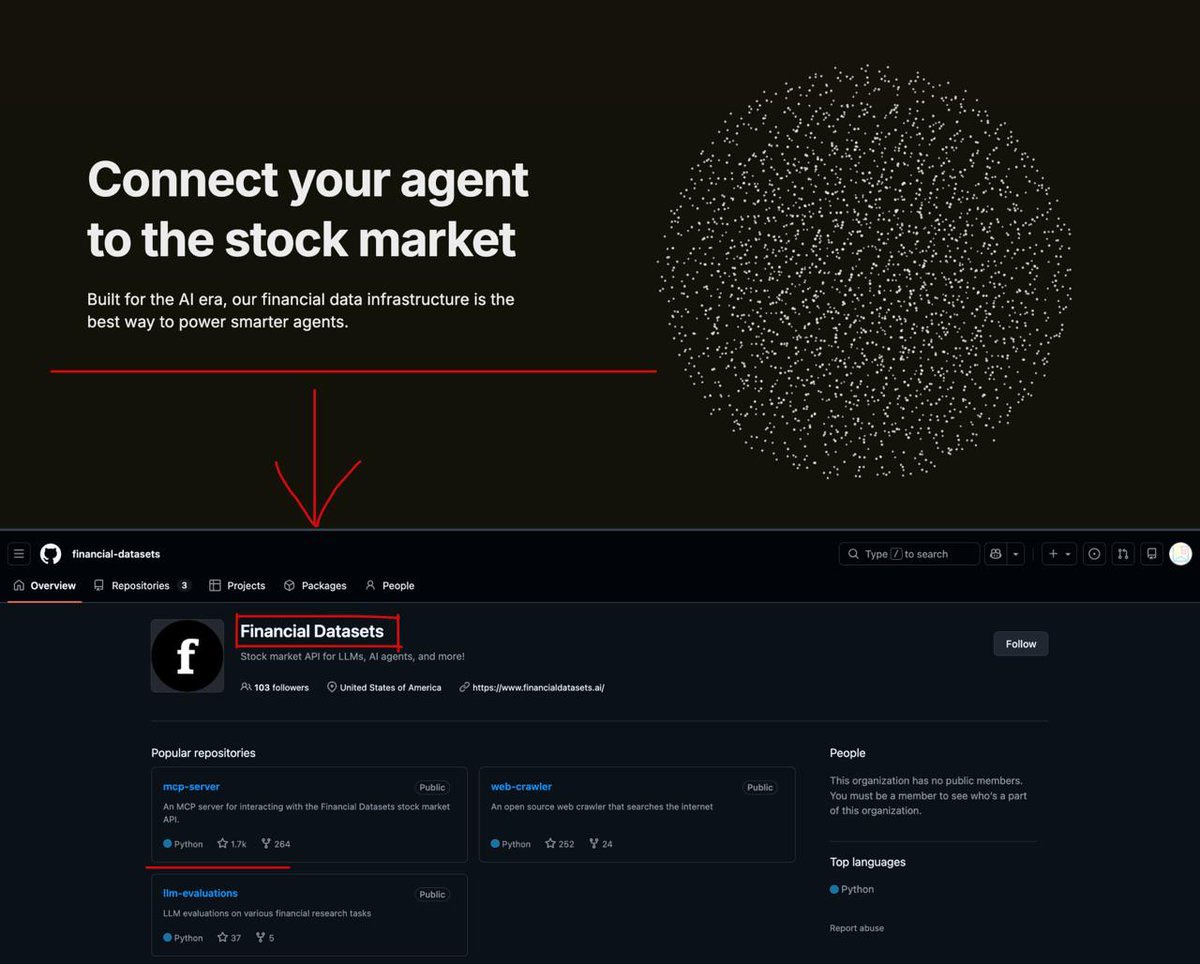Open the People tab
1200x964 pixels.
[x=389, y=586]
